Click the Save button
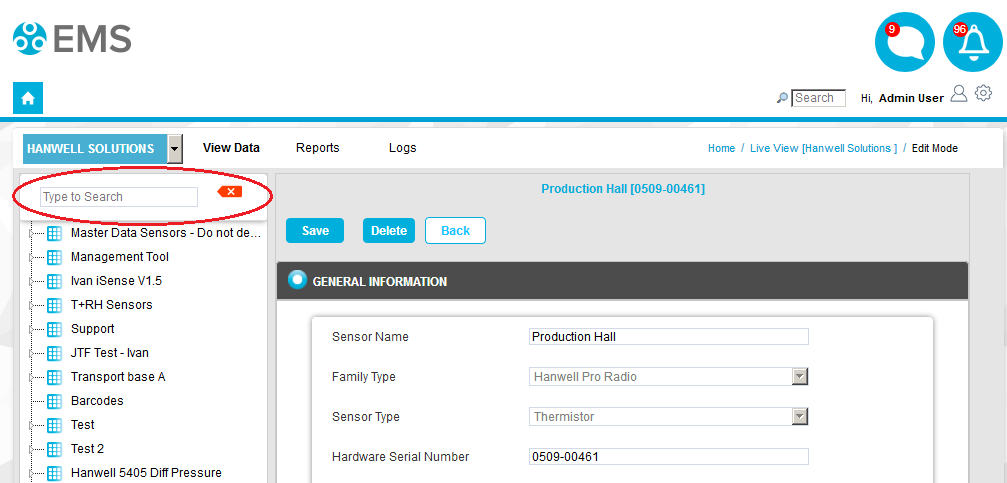 pyautogui.click(x=315, y=230)
